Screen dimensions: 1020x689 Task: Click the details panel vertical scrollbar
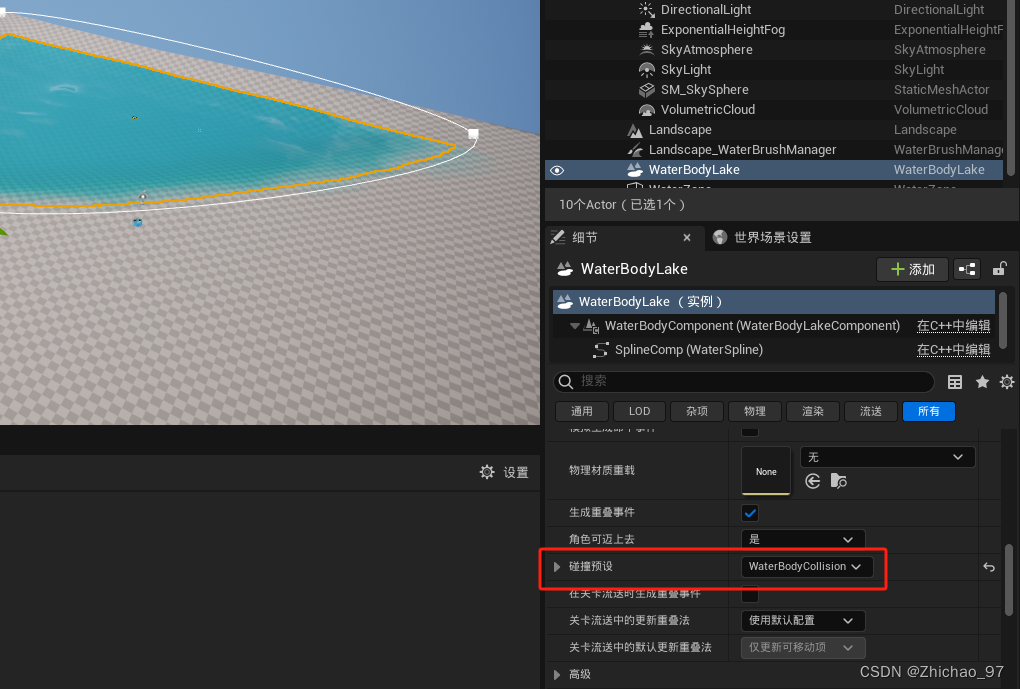point(1009,579)
